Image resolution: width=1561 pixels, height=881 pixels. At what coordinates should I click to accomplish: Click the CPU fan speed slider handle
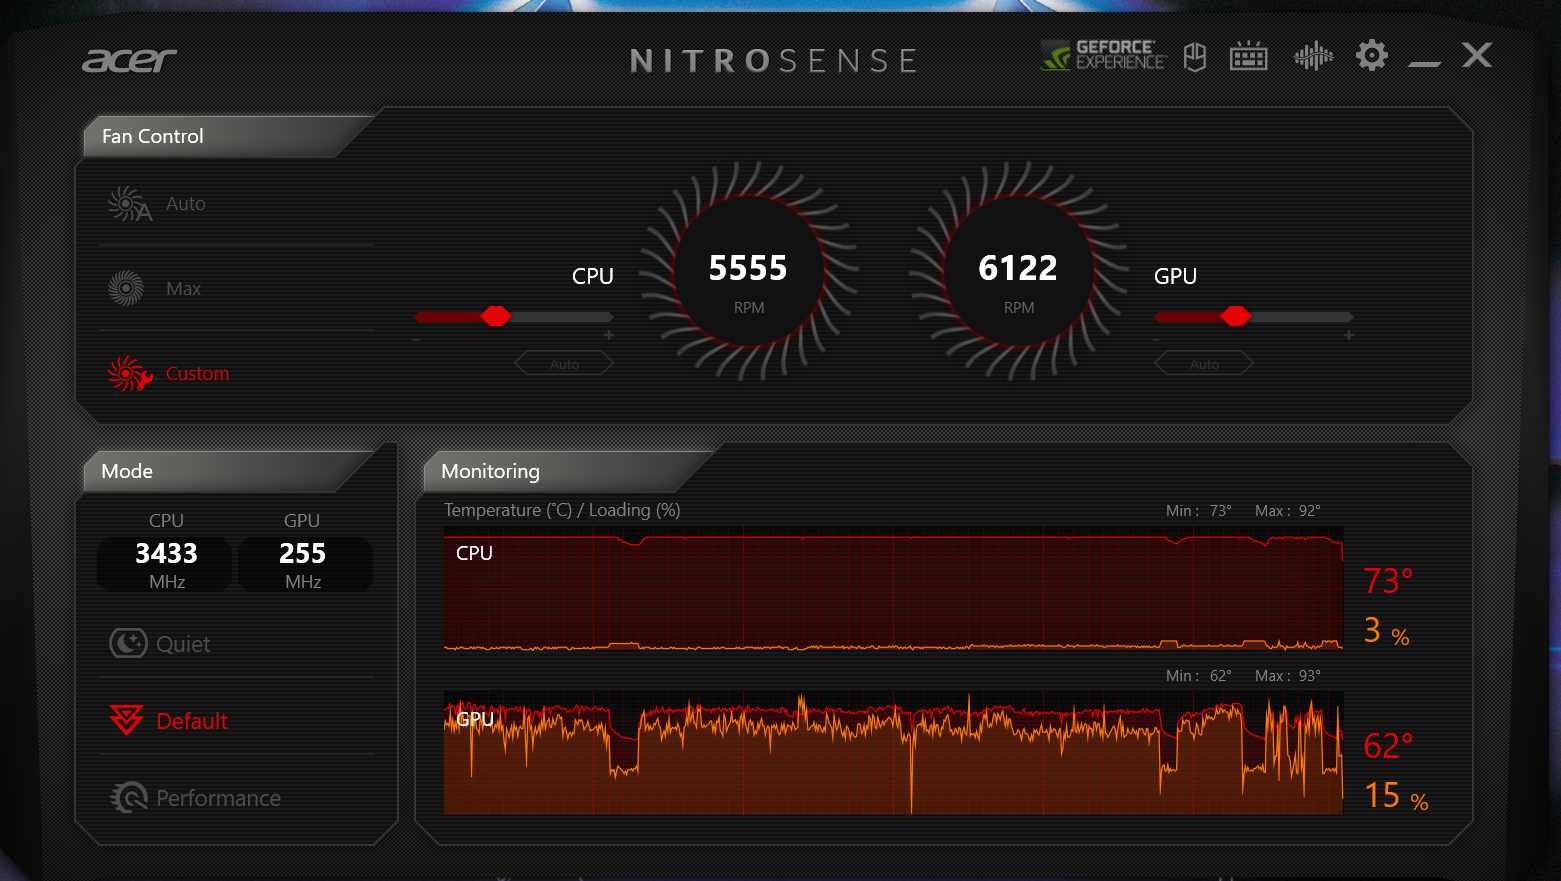496,316
